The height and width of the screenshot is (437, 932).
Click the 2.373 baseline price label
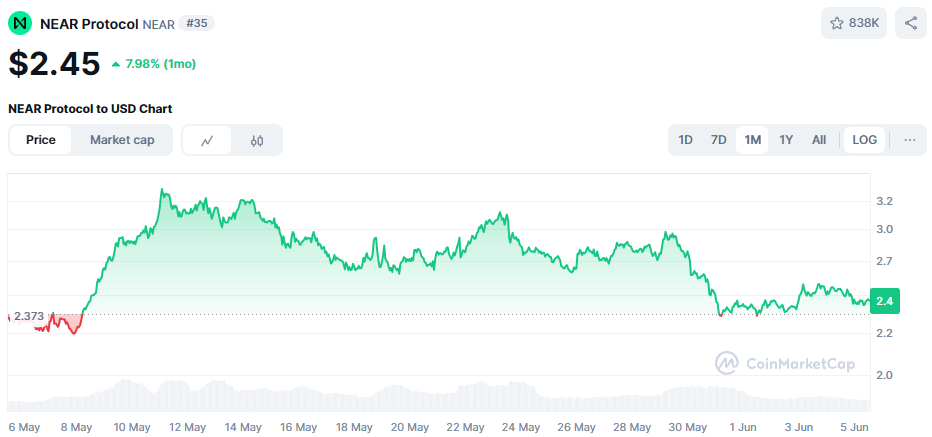[29, 316]
